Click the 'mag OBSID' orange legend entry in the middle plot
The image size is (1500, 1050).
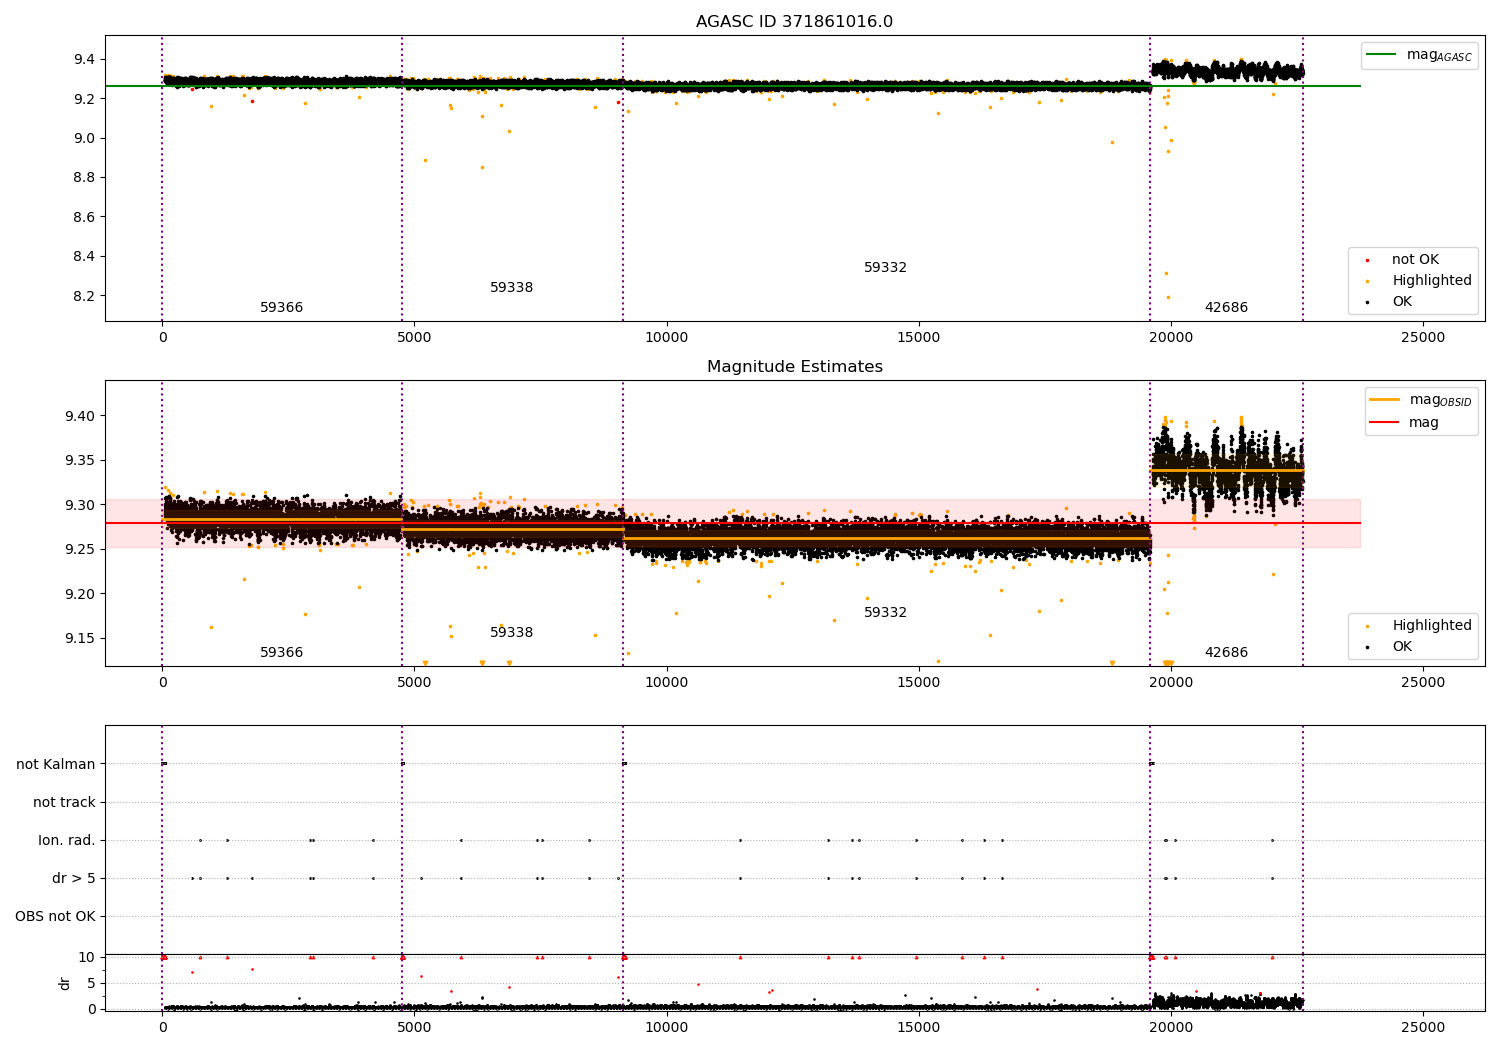coord(1421,400)
